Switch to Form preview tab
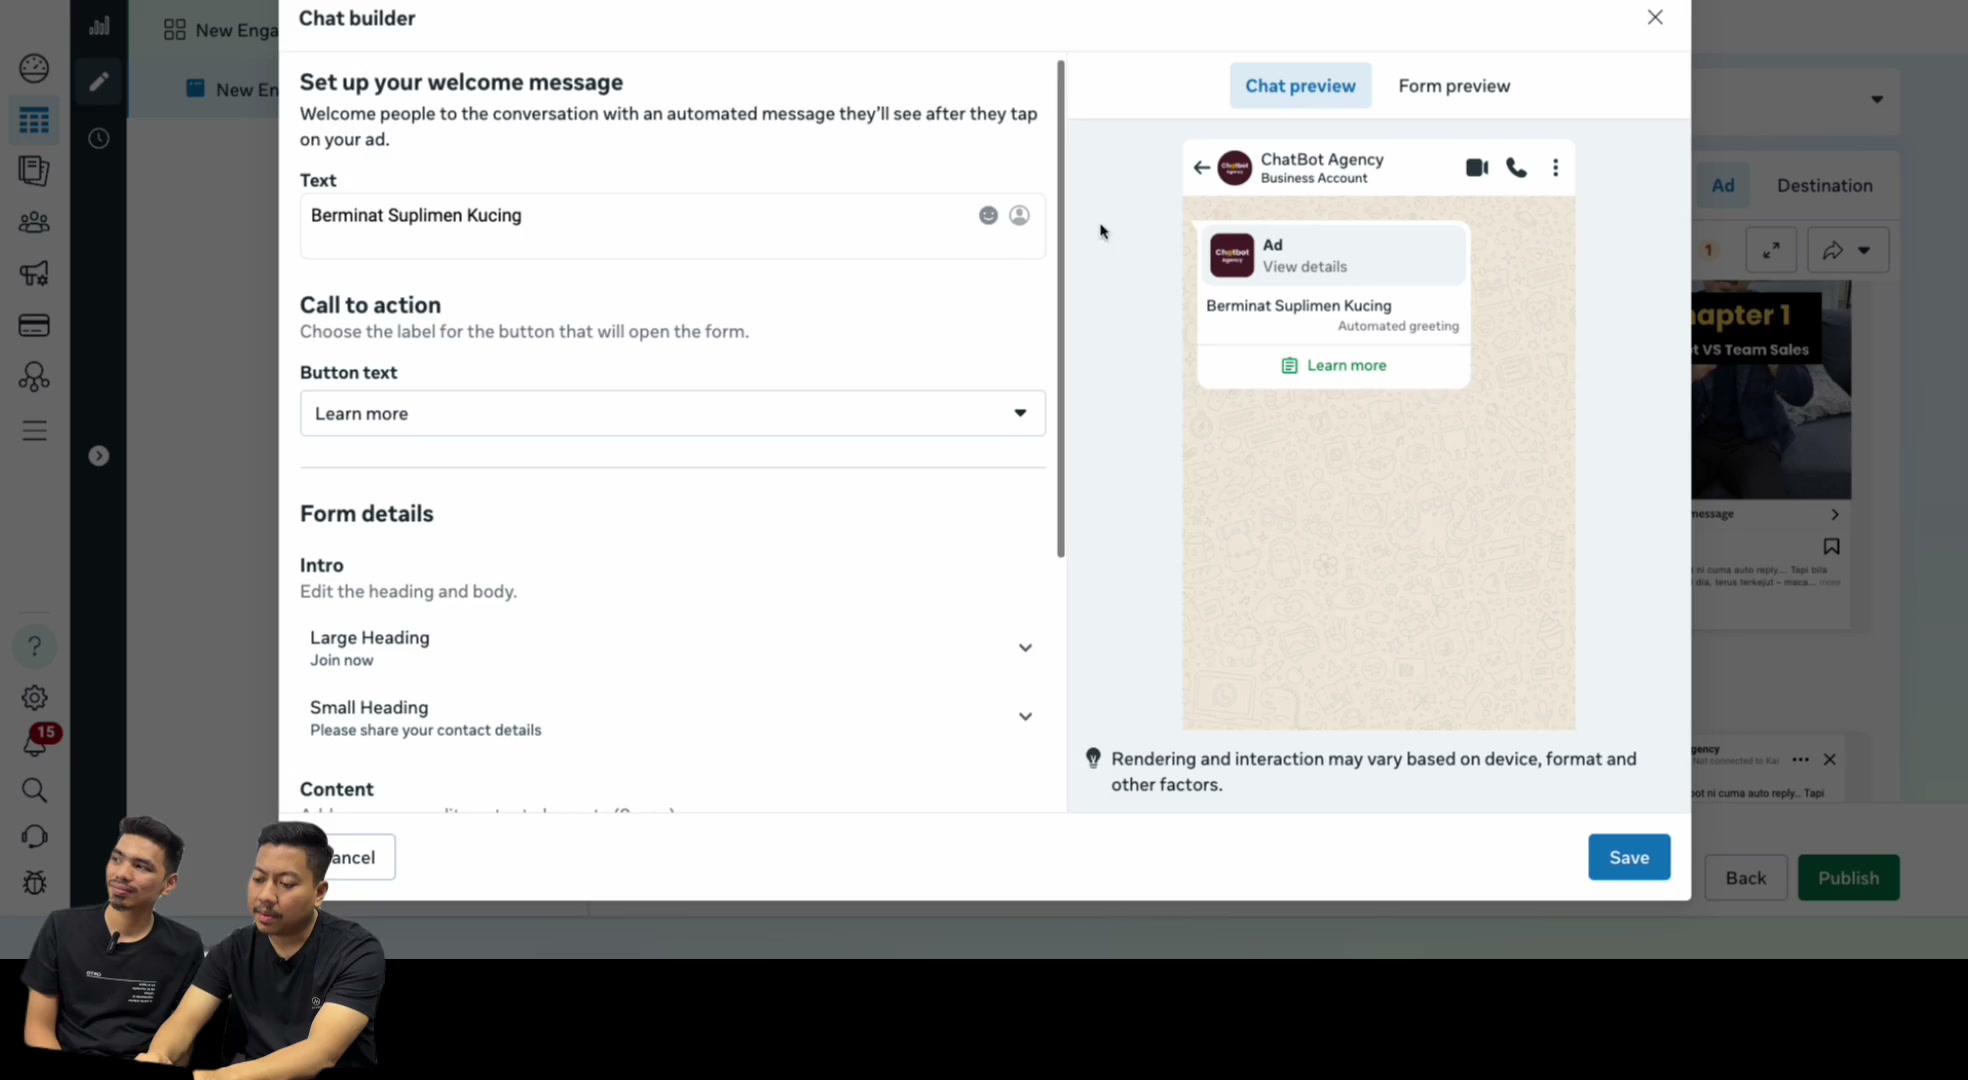Screen dimensions: 1968x1080 [1454, 86]
